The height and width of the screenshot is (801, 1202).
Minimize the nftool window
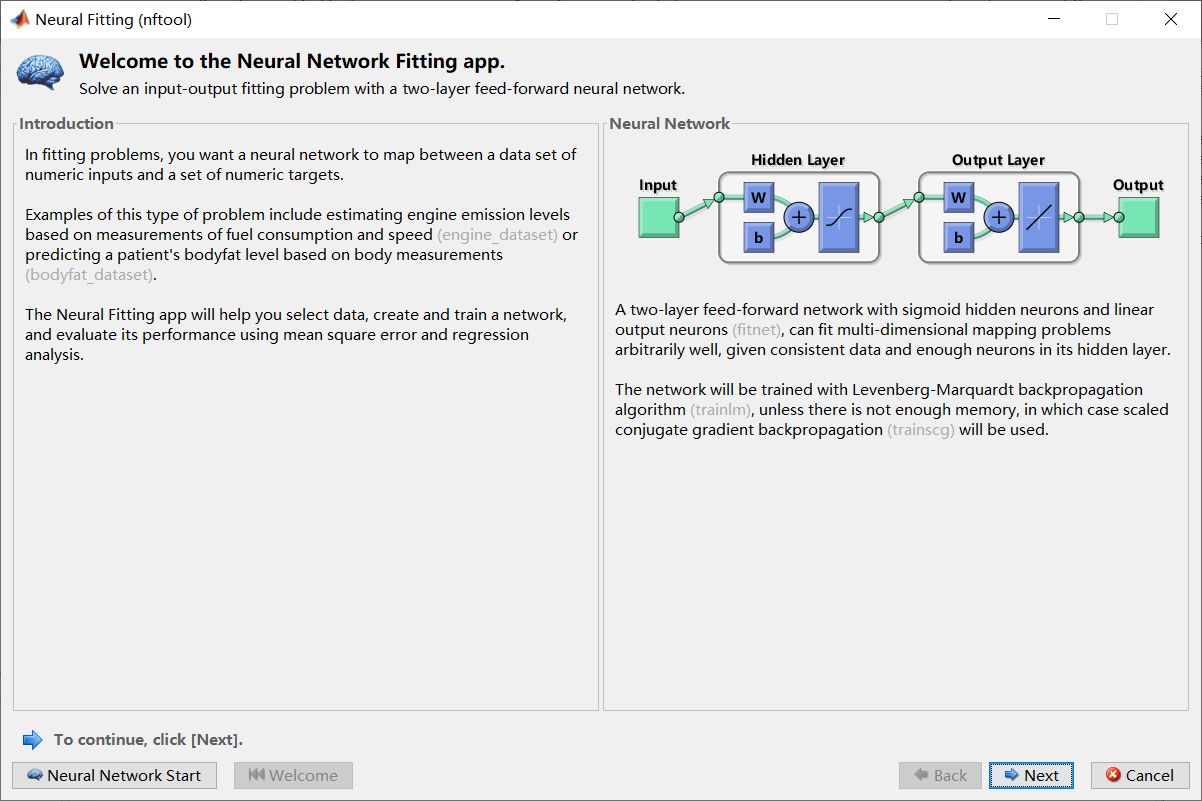pos(1052,19)
